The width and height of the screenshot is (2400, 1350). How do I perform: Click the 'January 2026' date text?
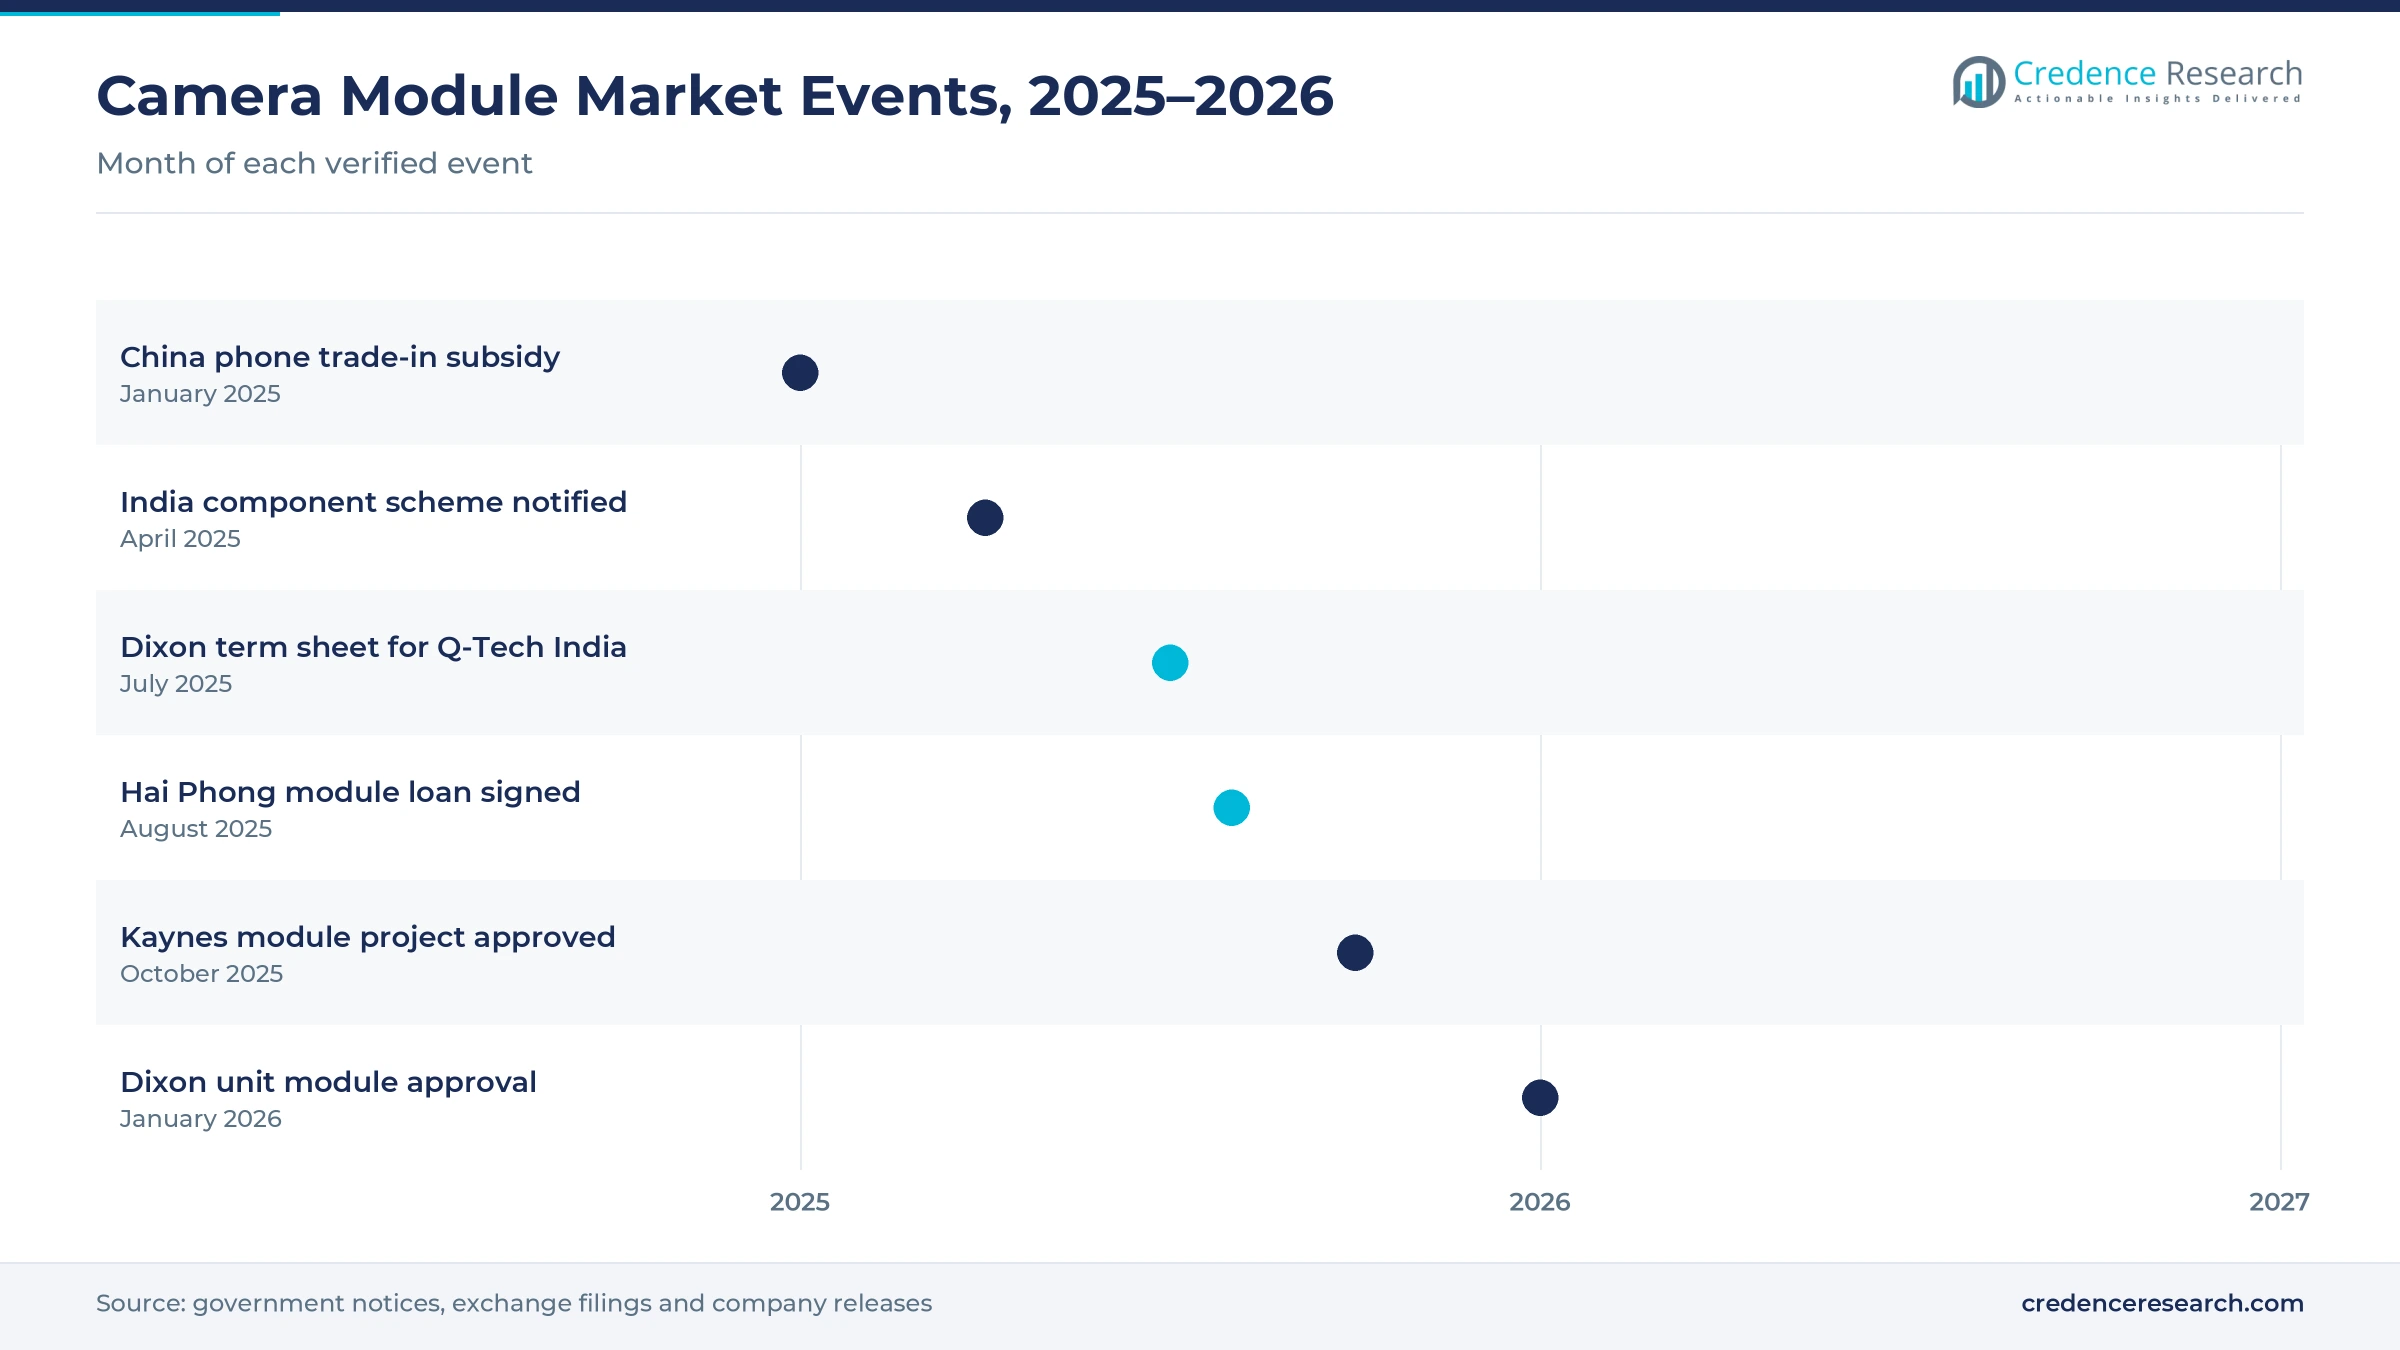(x=201, y=1119)
